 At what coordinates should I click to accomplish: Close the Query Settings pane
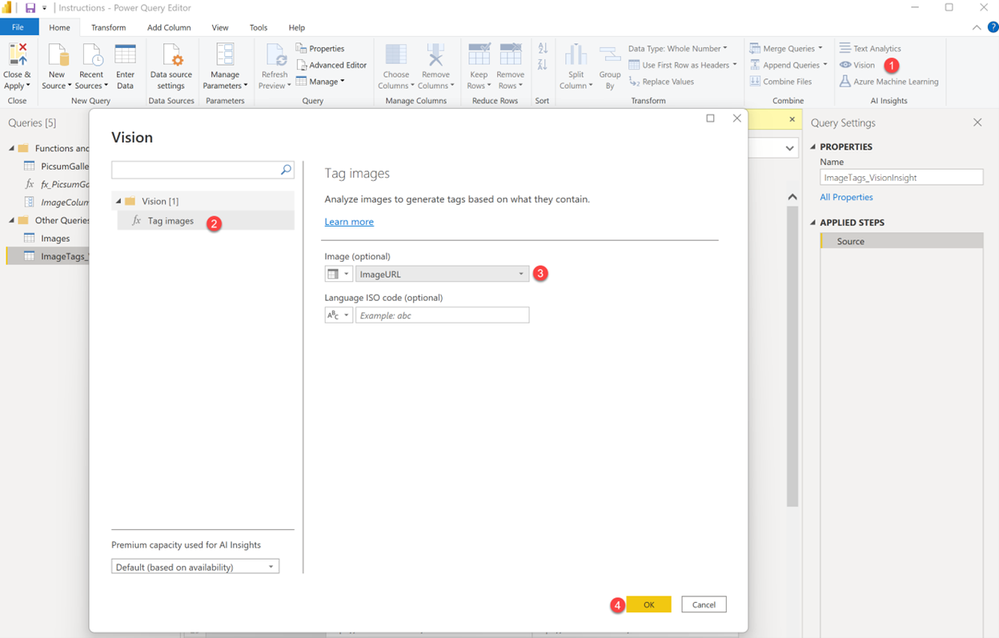[977, 122]
